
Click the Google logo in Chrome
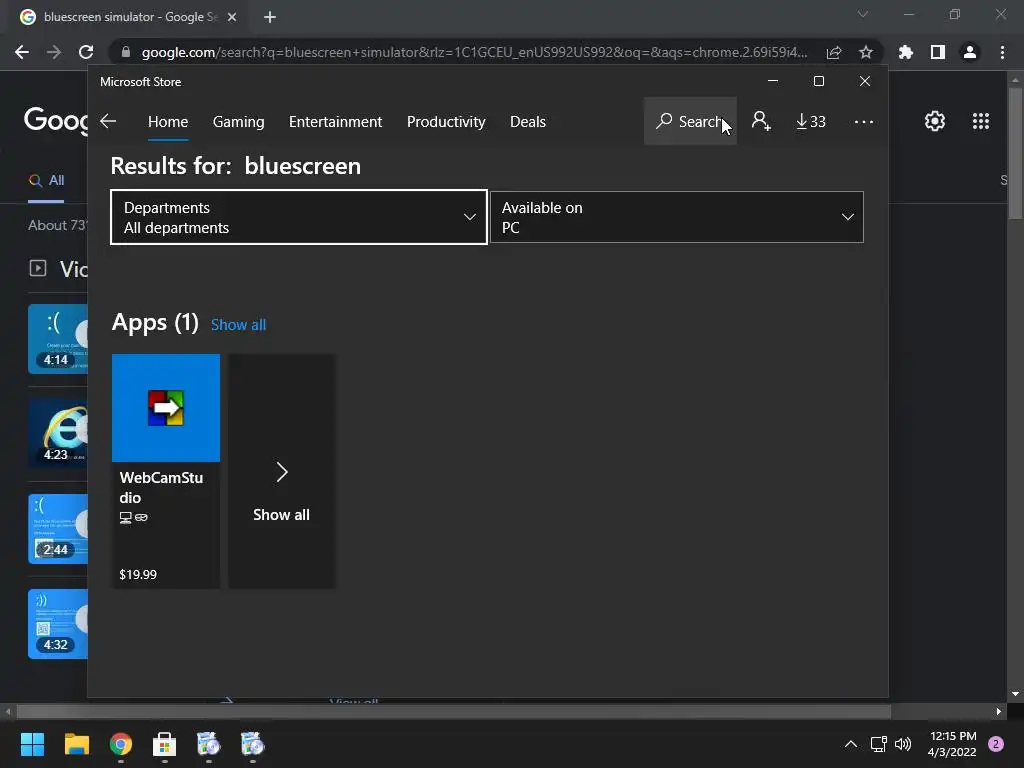point(56,121)
